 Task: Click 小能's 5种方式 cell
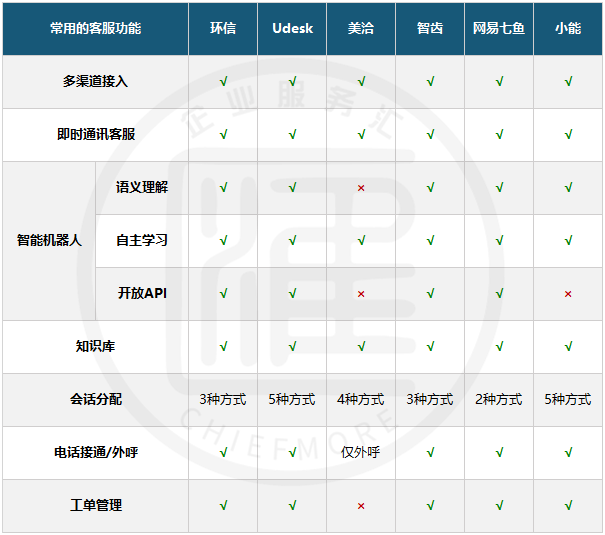[568, 399]
